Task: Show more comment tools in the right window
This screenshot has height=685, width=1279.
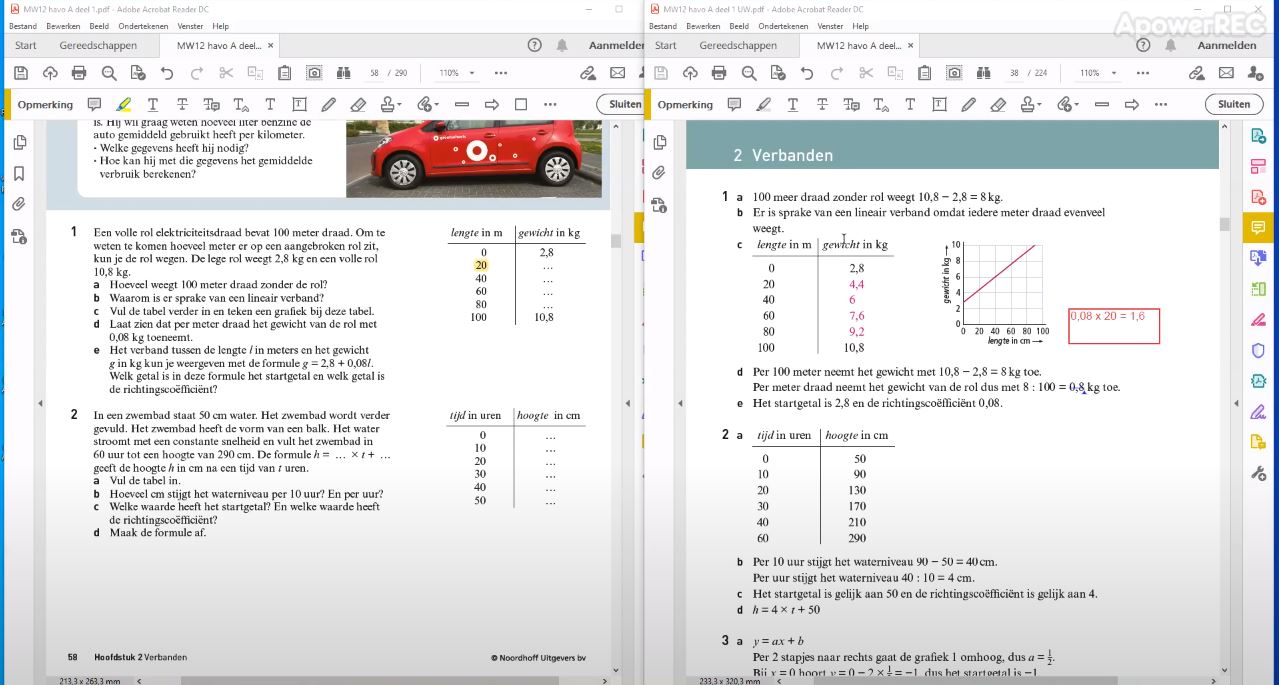Action: click(1160, 104)
